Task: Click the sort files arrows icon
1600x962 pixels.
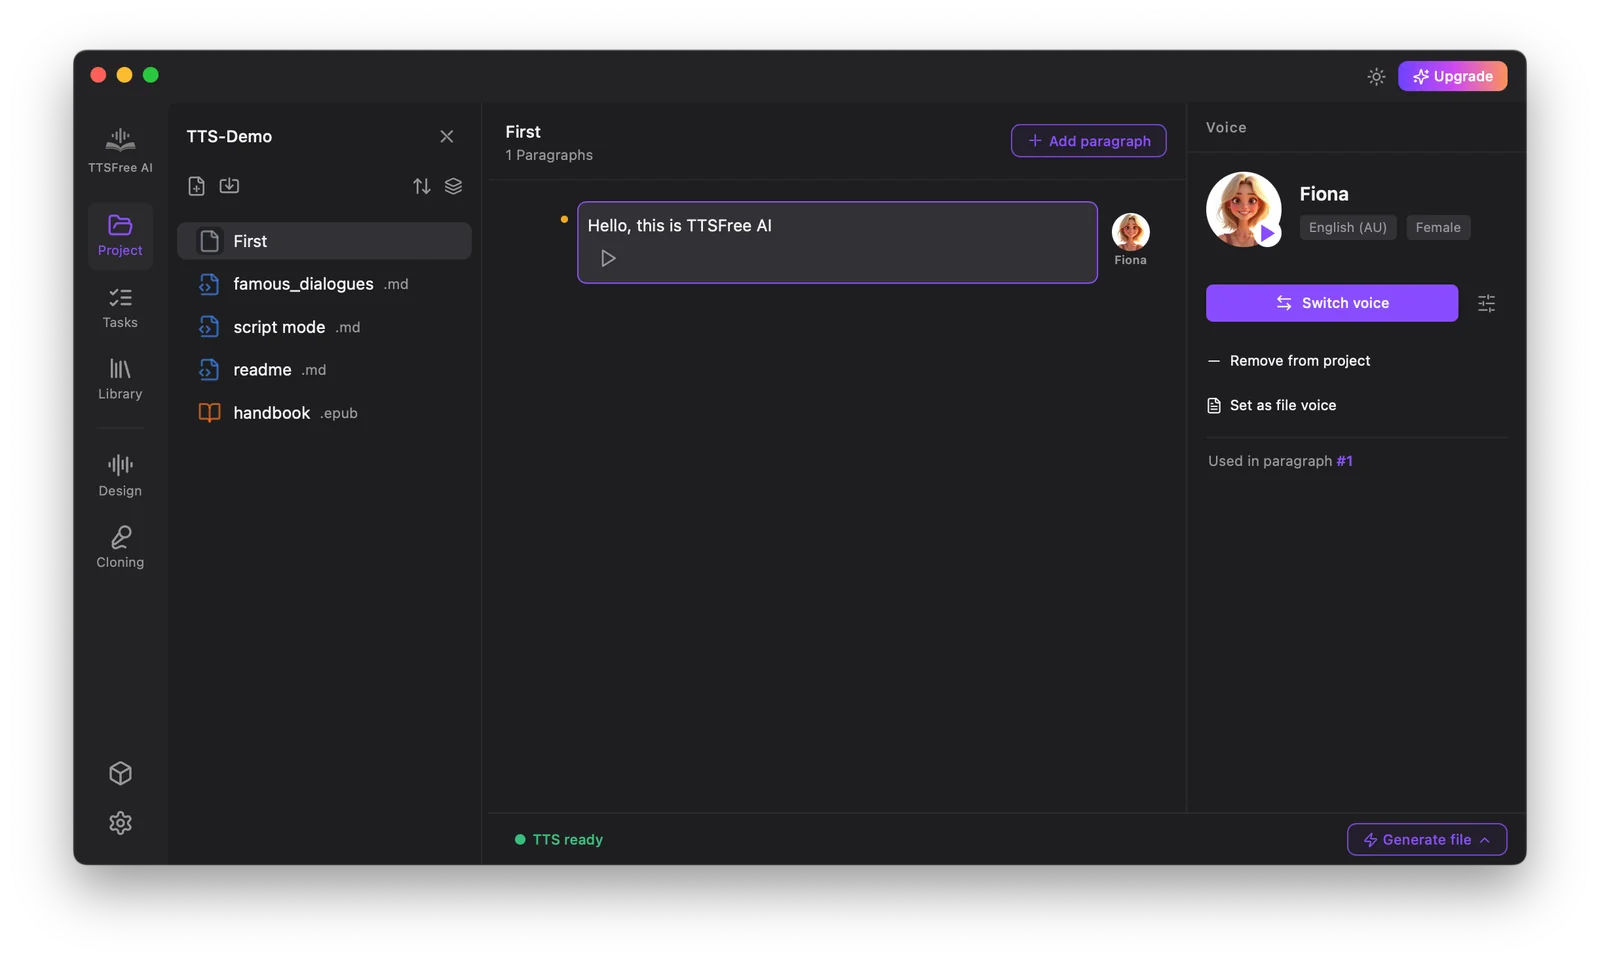Action: 422,186
